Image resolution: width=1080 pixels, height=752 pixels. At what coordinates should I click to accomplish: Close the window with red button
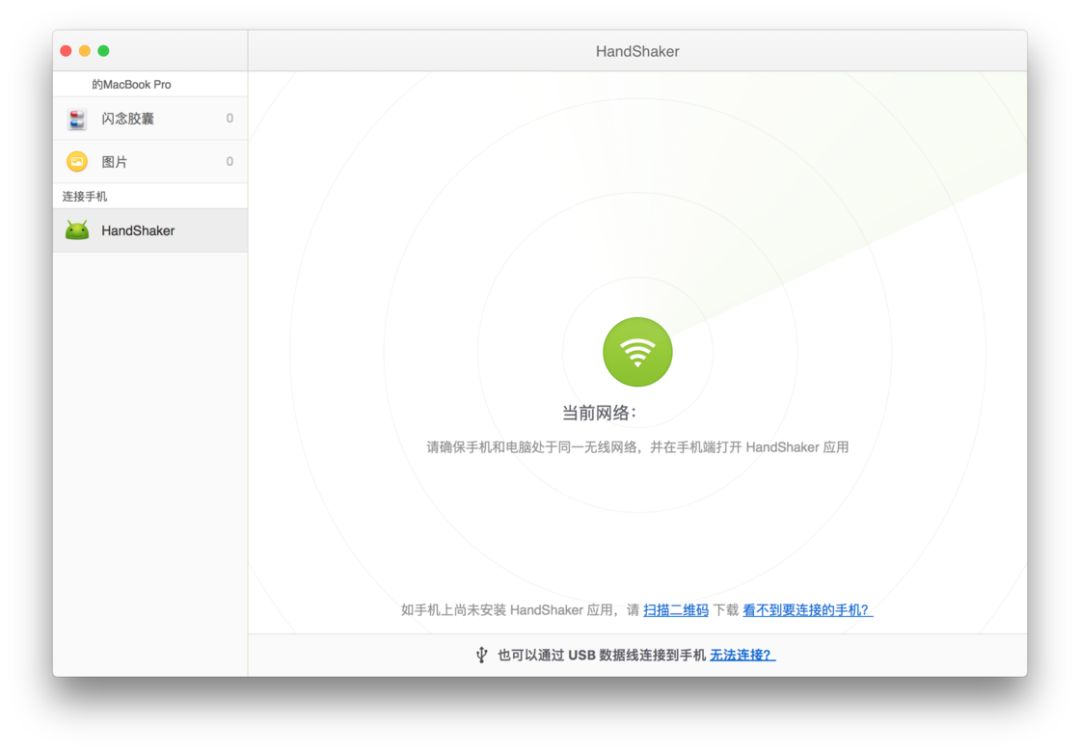pyautogui.click(x=66, y=51)
